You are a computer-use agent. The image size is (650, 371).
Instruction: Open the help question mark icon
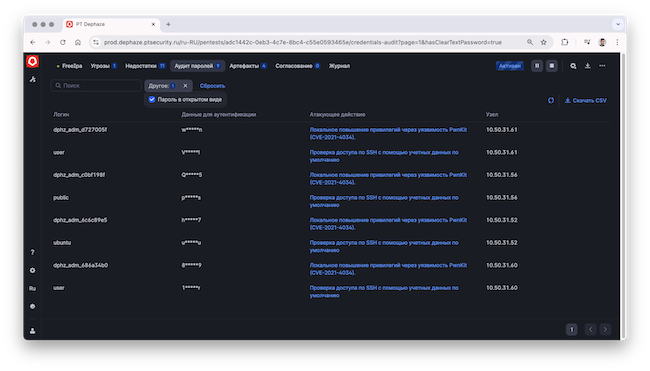[x=32, y=252]
